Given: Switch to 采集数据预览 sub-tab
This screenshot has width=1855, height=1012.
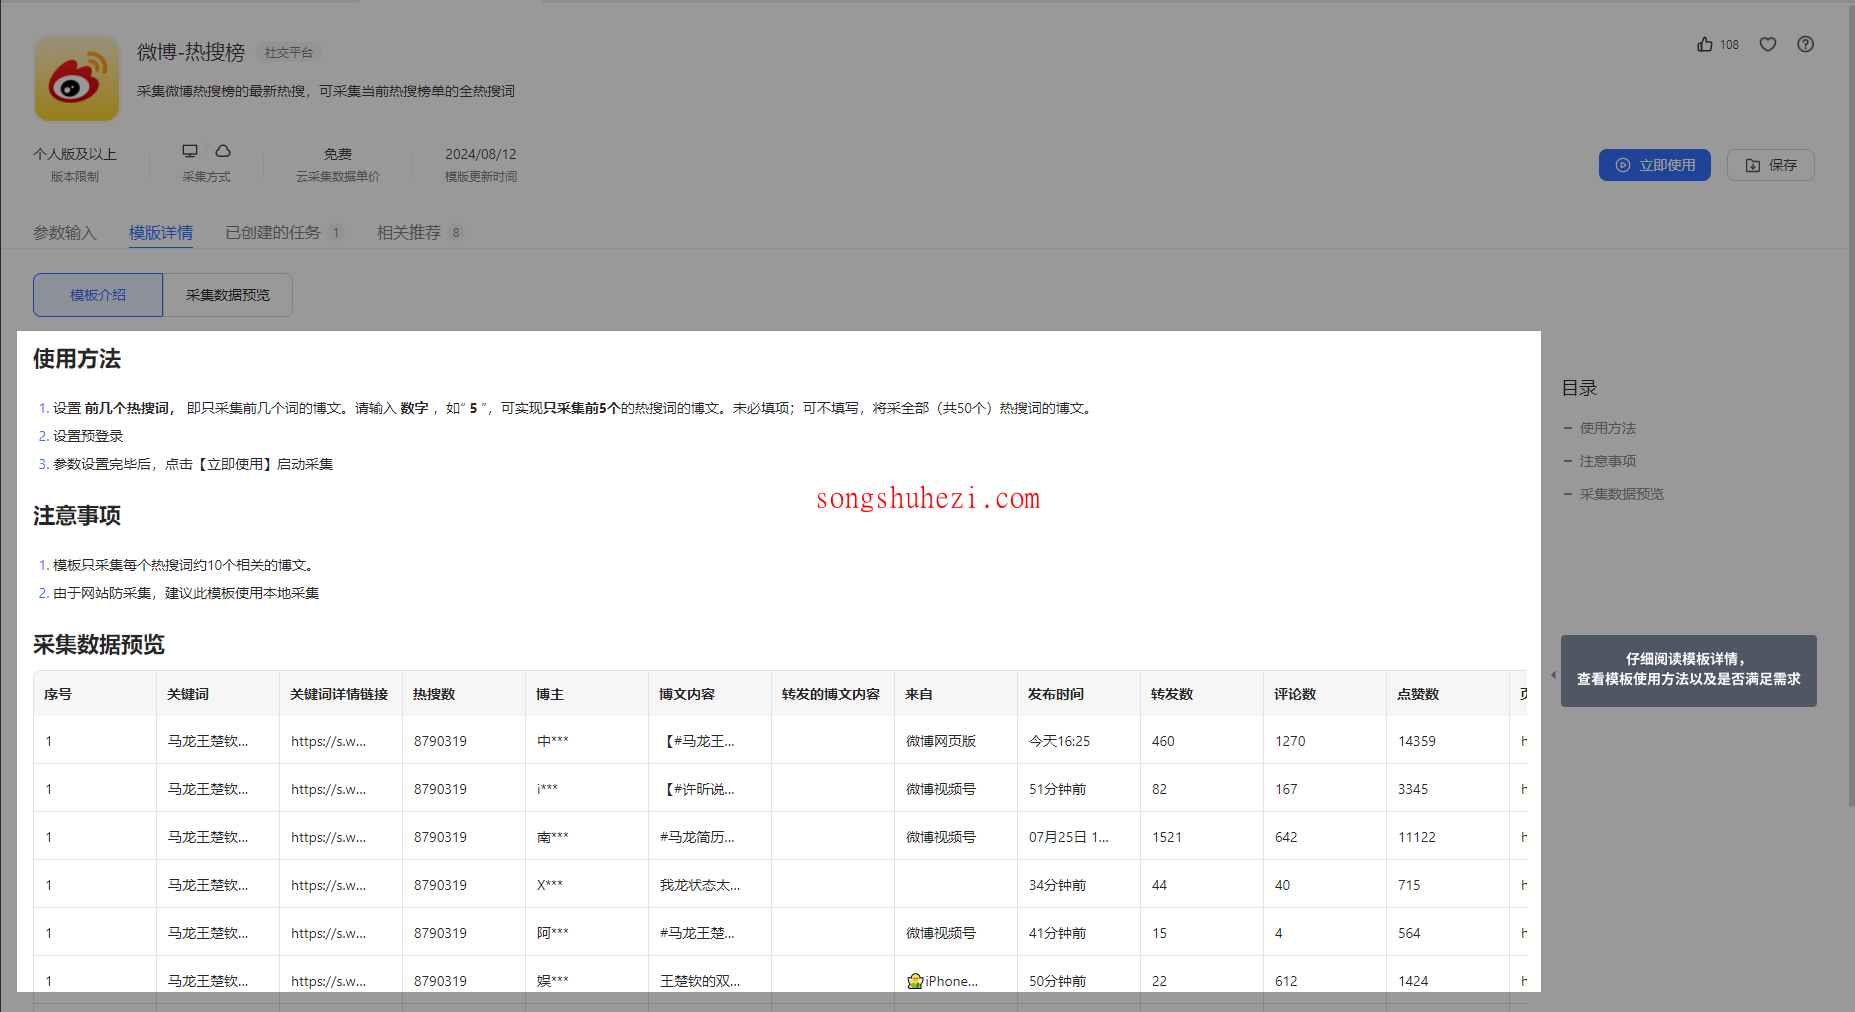Looking at the screenshot, I should click(228, 295).
